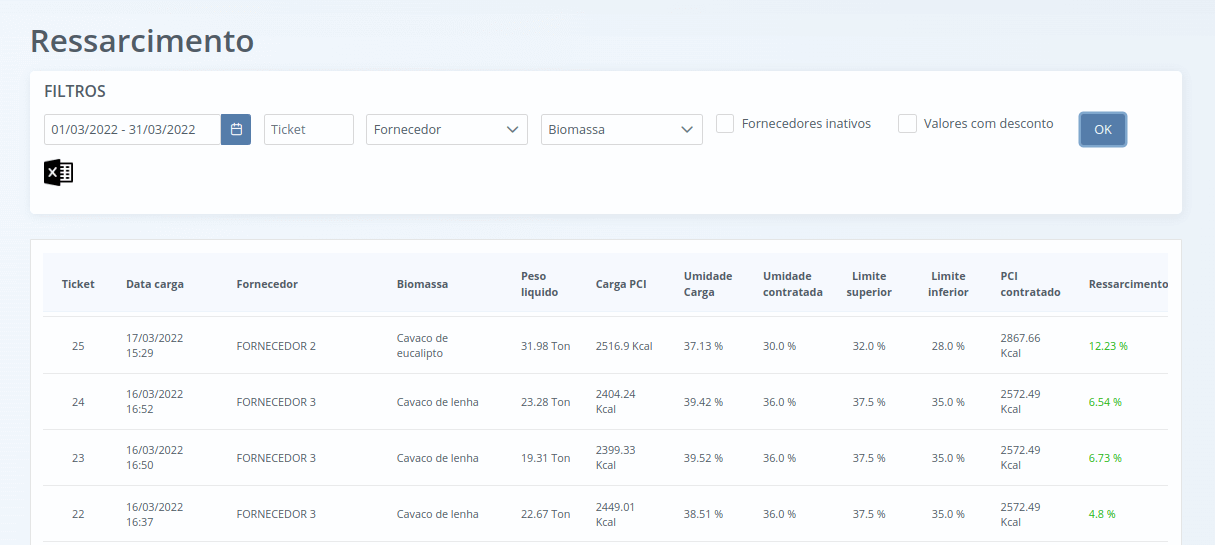Click date 16/03/2022 16:52 cell
Screen dimensions: 1215x545
pos(155,402)
